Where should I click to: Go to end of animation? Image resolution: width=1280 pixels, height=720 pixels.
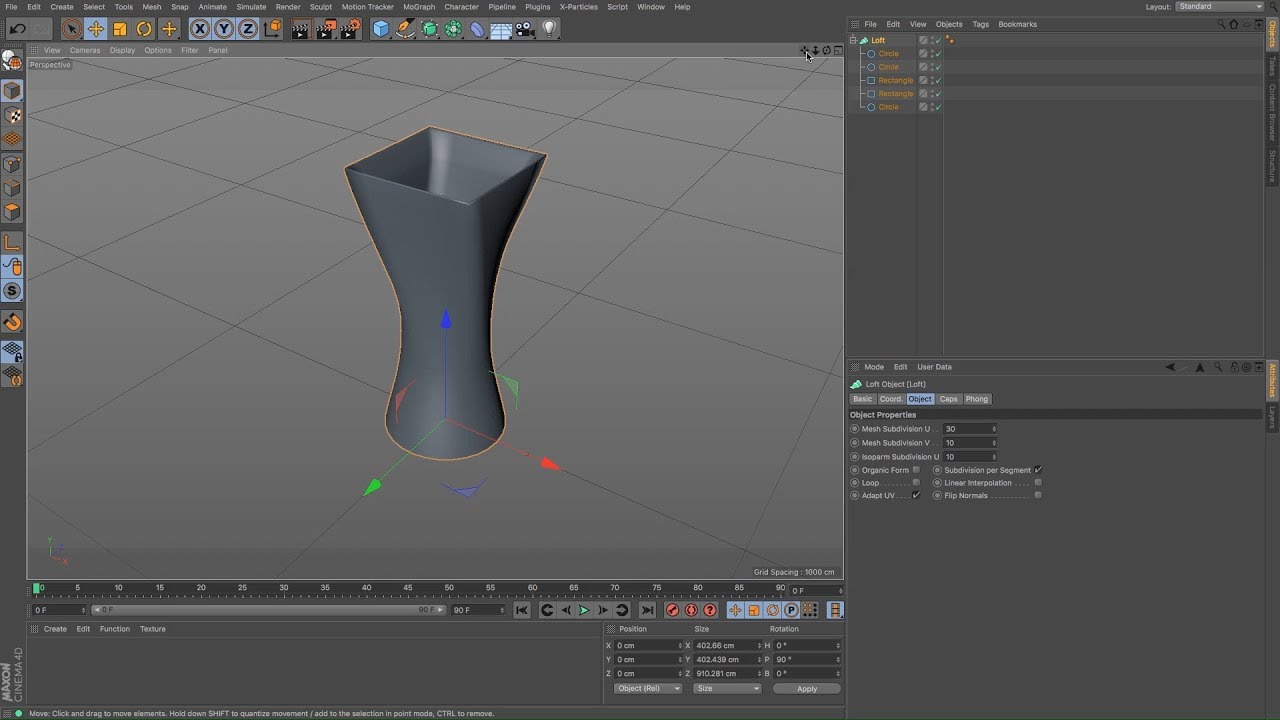point(647,610)
